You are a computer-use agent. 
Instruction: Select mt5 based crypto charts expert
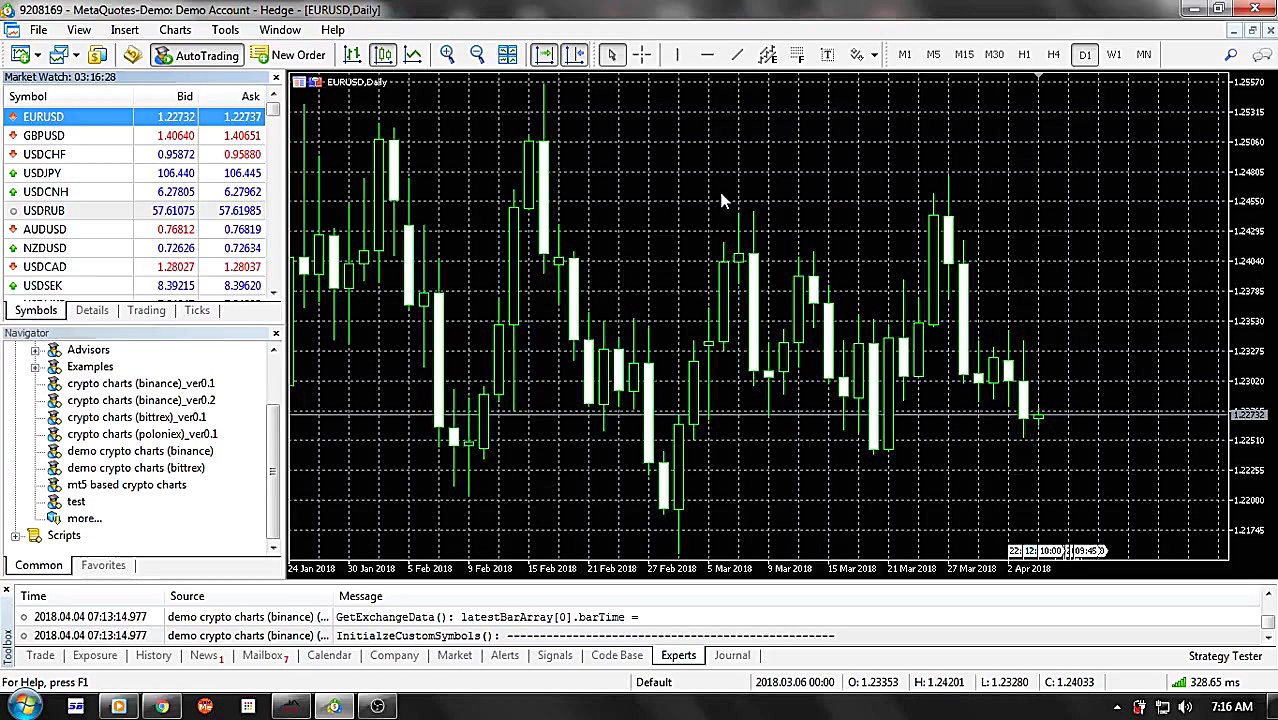(126, 485)
